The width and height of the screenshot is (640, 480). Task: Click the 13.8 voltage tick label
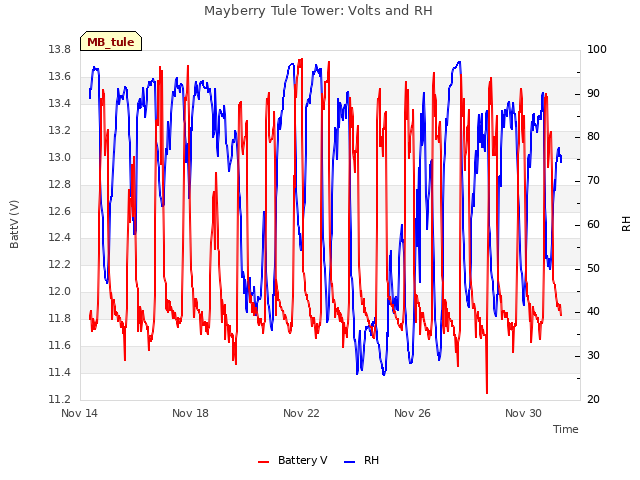tap(60, 50)
